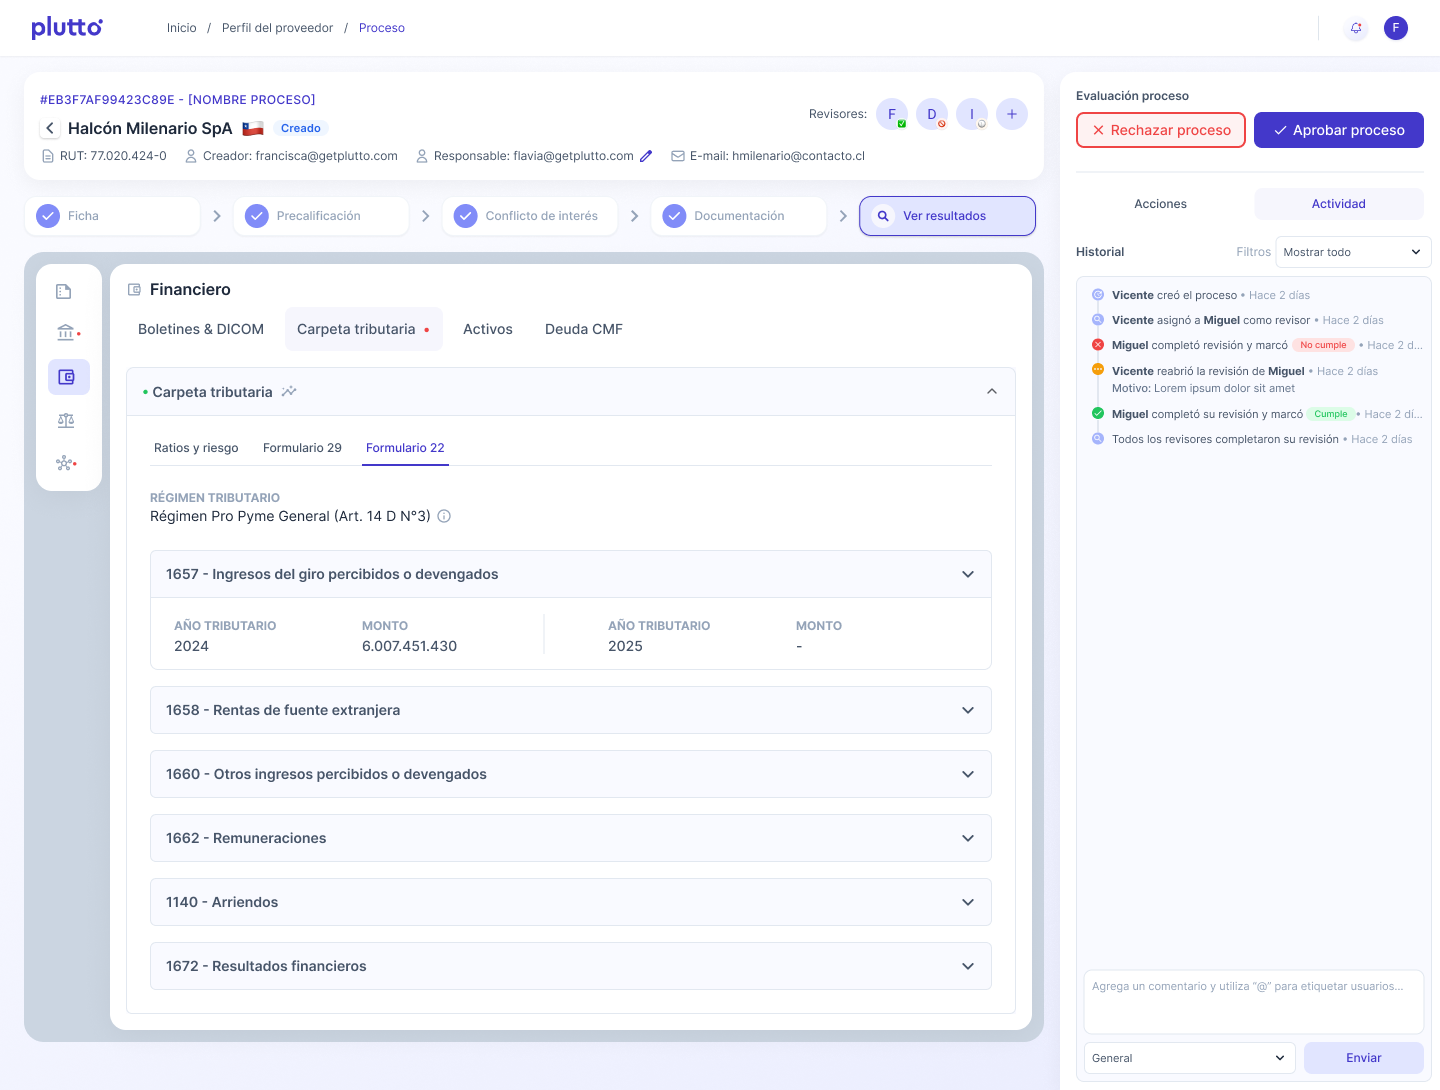
Task: Select the Formulario 22 tab
Action: pos(405,448)
